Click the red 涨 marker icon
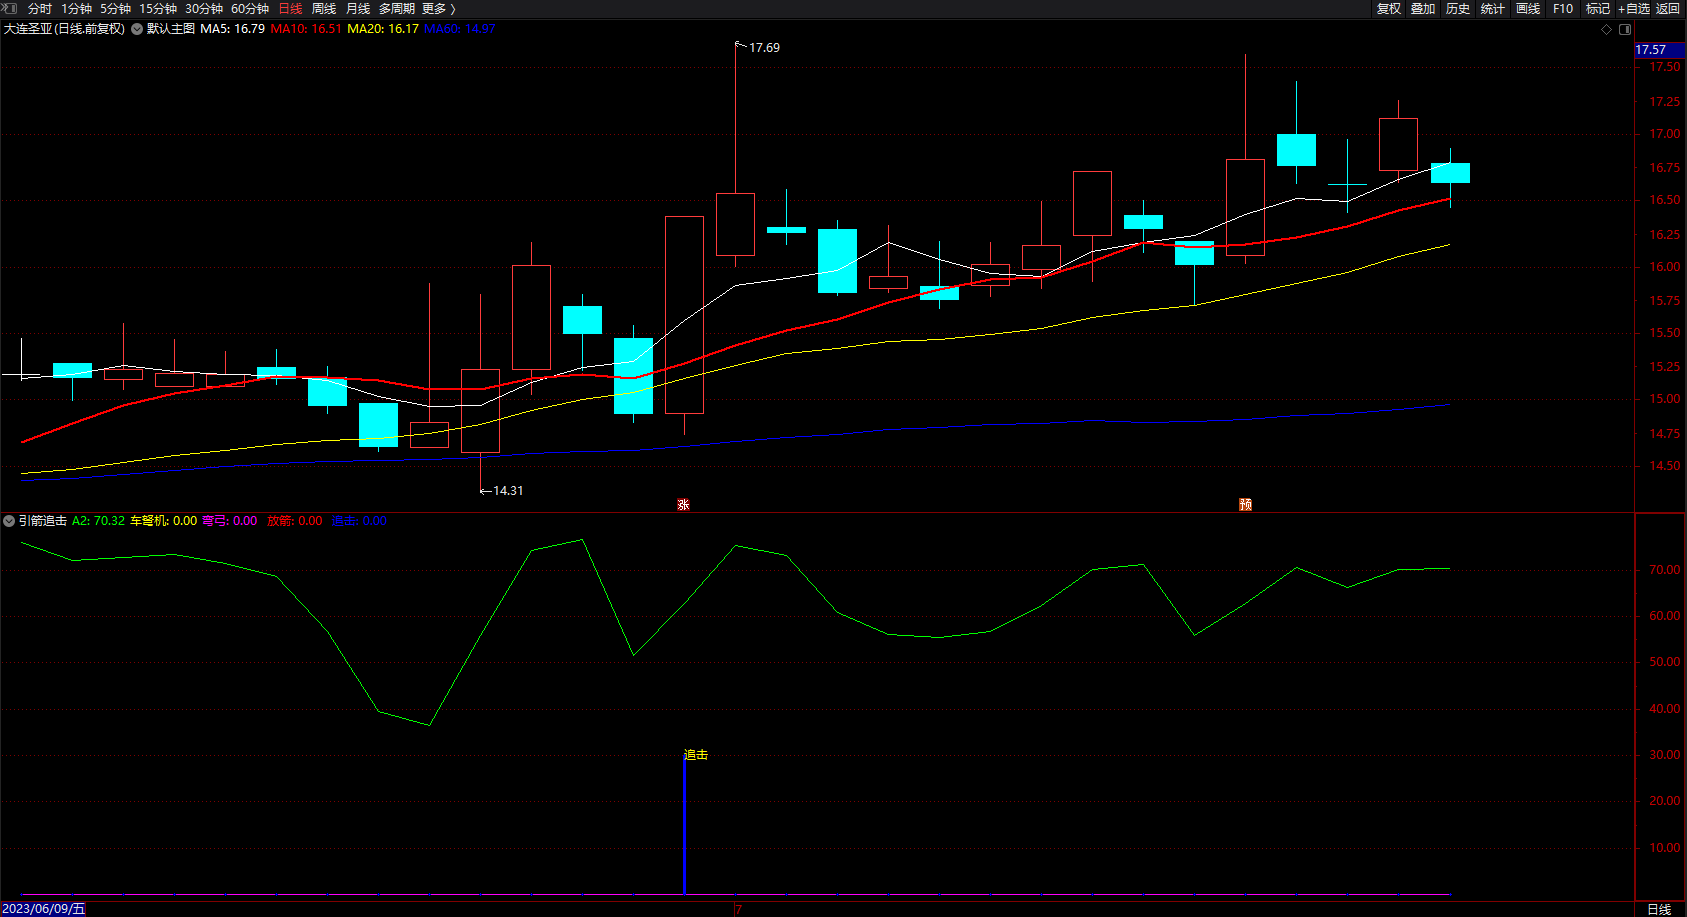The width and height of the screenshot is (1687, 917). 683,505
